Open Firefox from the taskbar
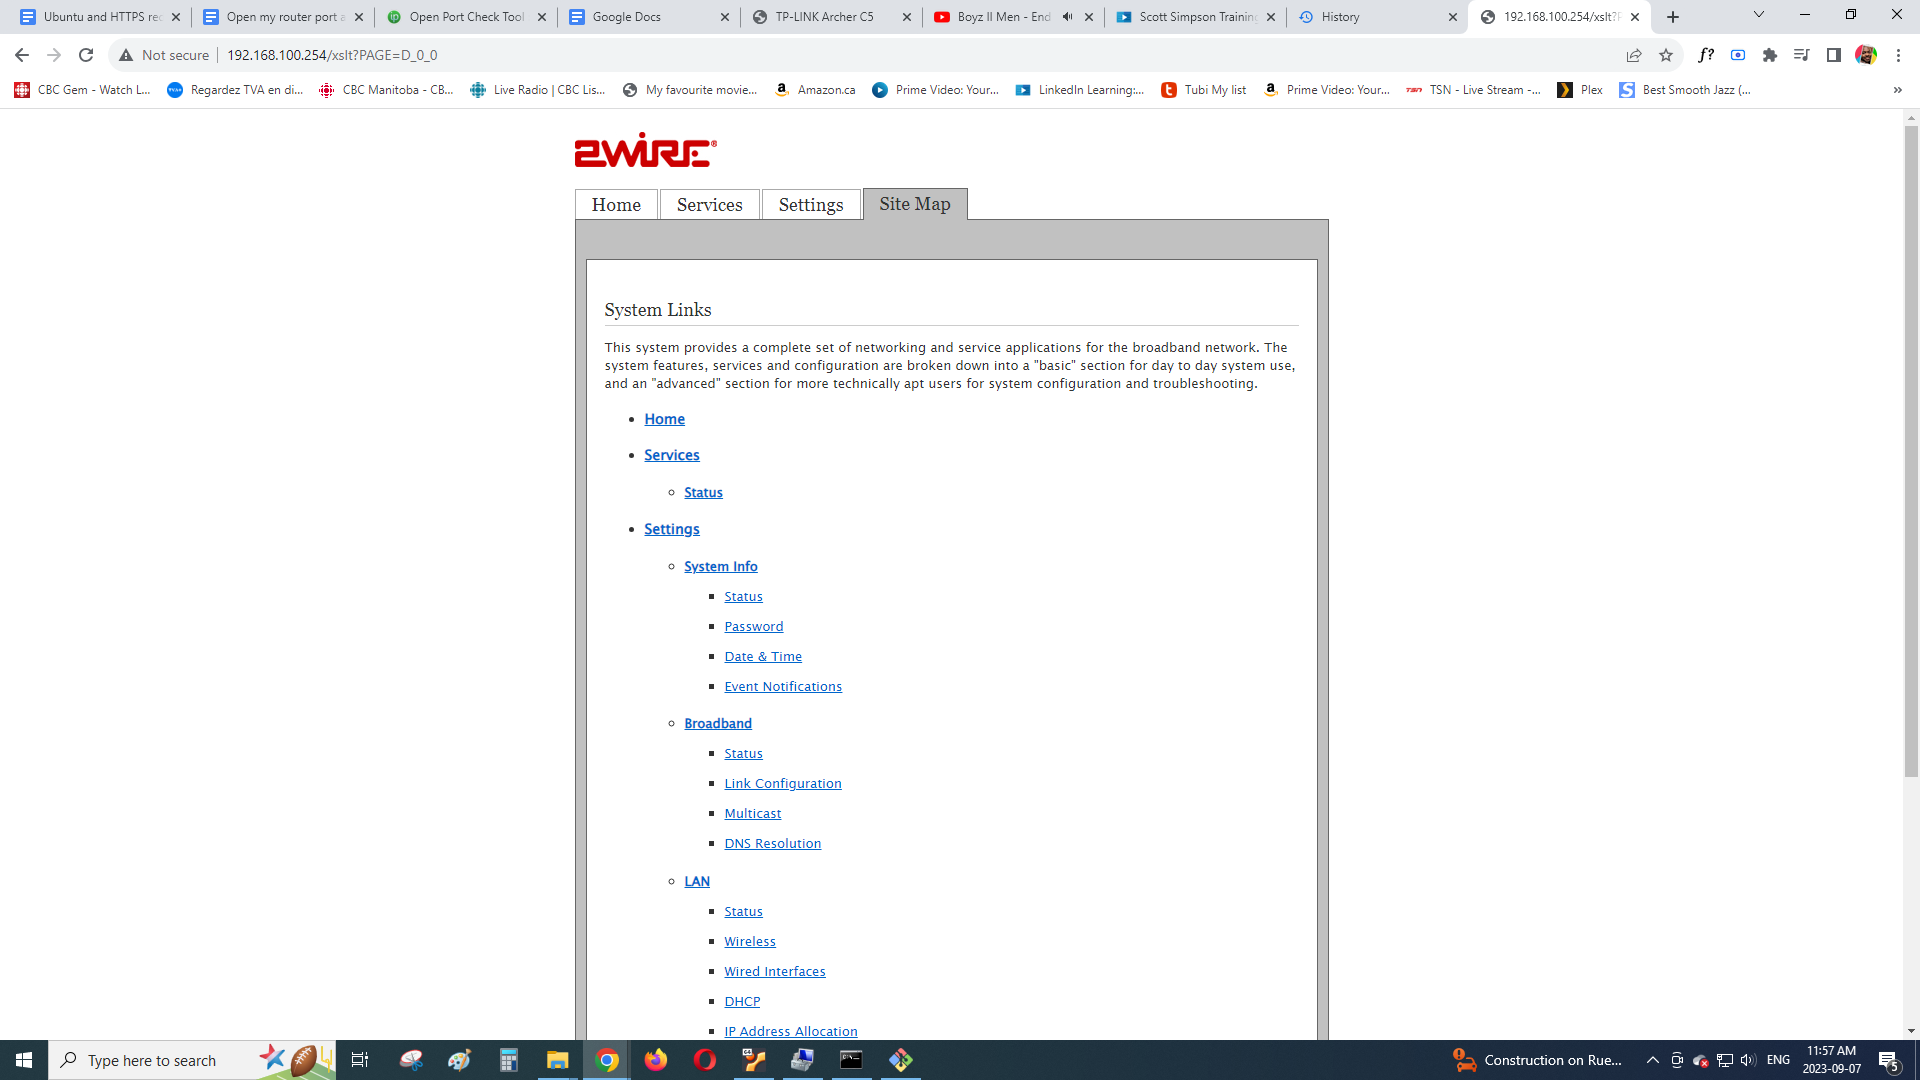 tap(656, 1060)
